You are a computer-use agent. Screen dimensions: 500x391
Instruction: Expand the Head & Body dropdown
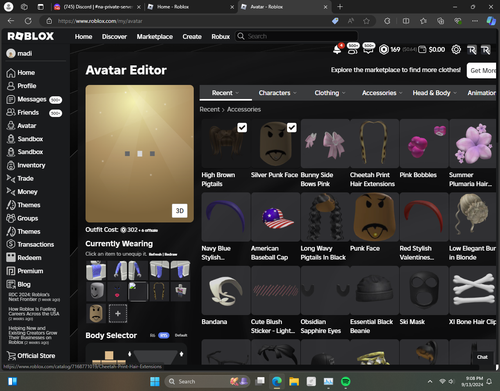coord(434,93)
